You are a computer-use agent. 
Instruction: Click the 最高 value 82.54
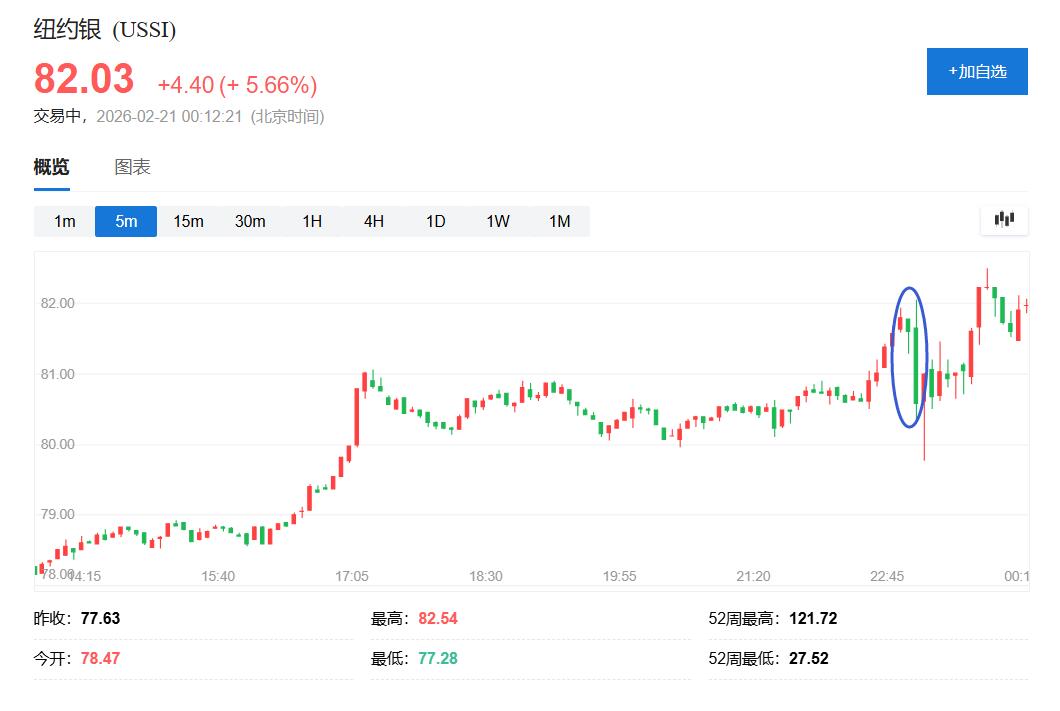coord(437,619)
